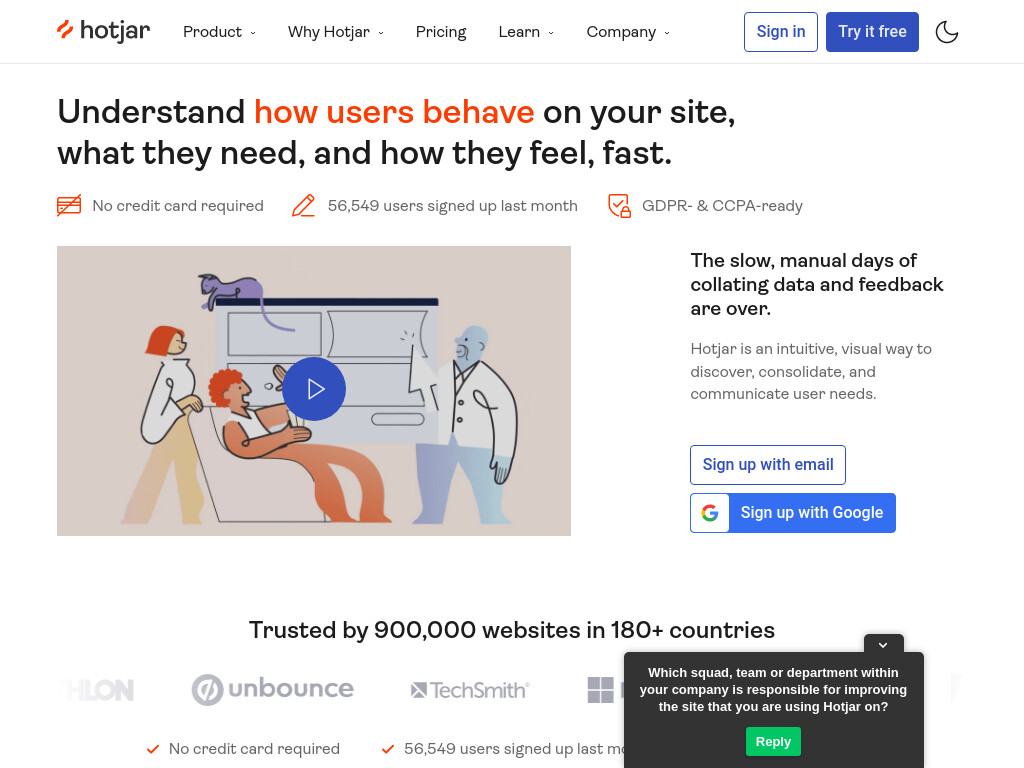Click the Unbounce logo
Screen dimensions: 1024x768
[x=272, y=690]
